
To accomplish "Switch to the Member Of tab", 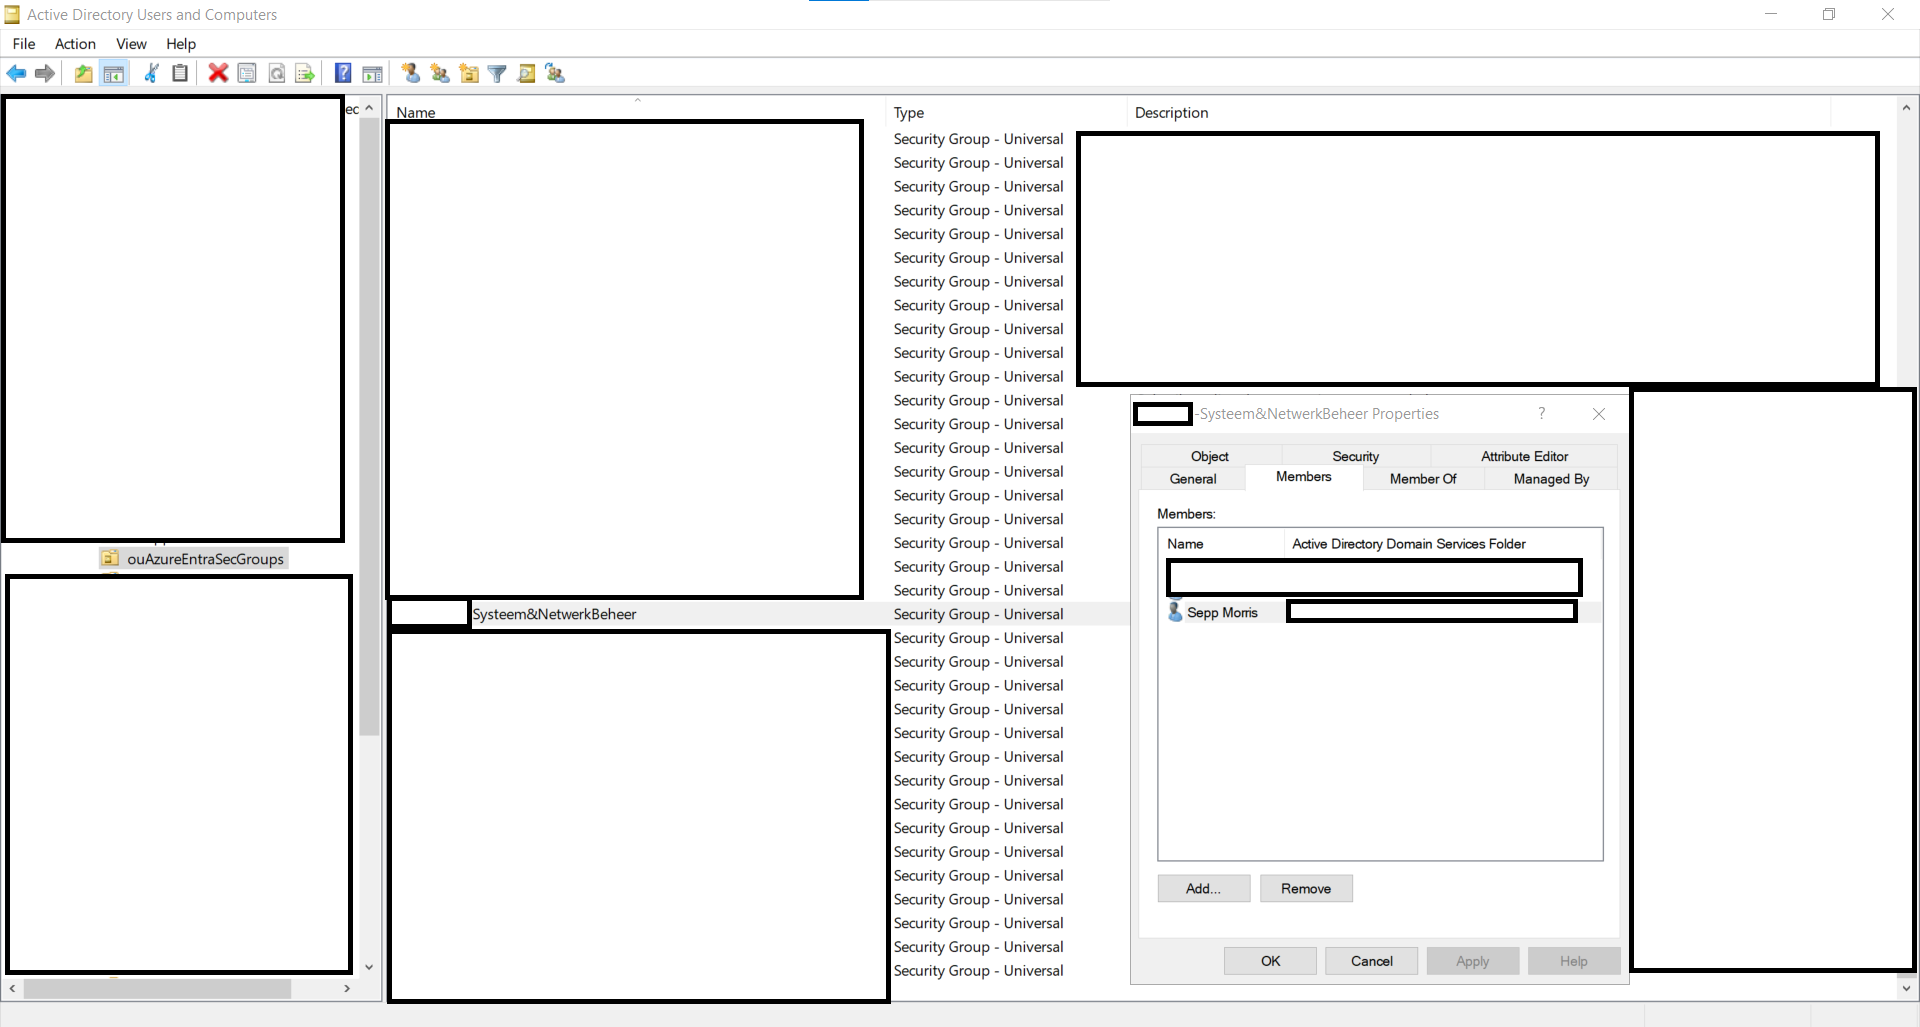I will (x=1423, y=479).
